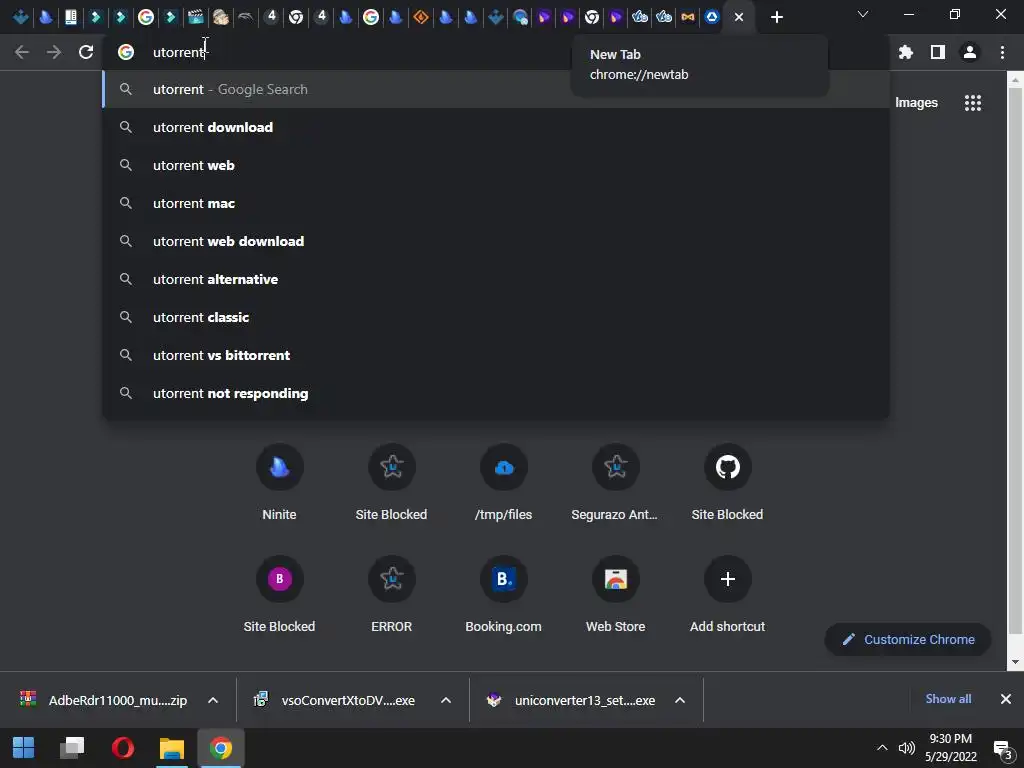Open the Extensions puzzle icon
Image resolution: width=1024 pixels, height=768 pixels.
pos(905,52)
